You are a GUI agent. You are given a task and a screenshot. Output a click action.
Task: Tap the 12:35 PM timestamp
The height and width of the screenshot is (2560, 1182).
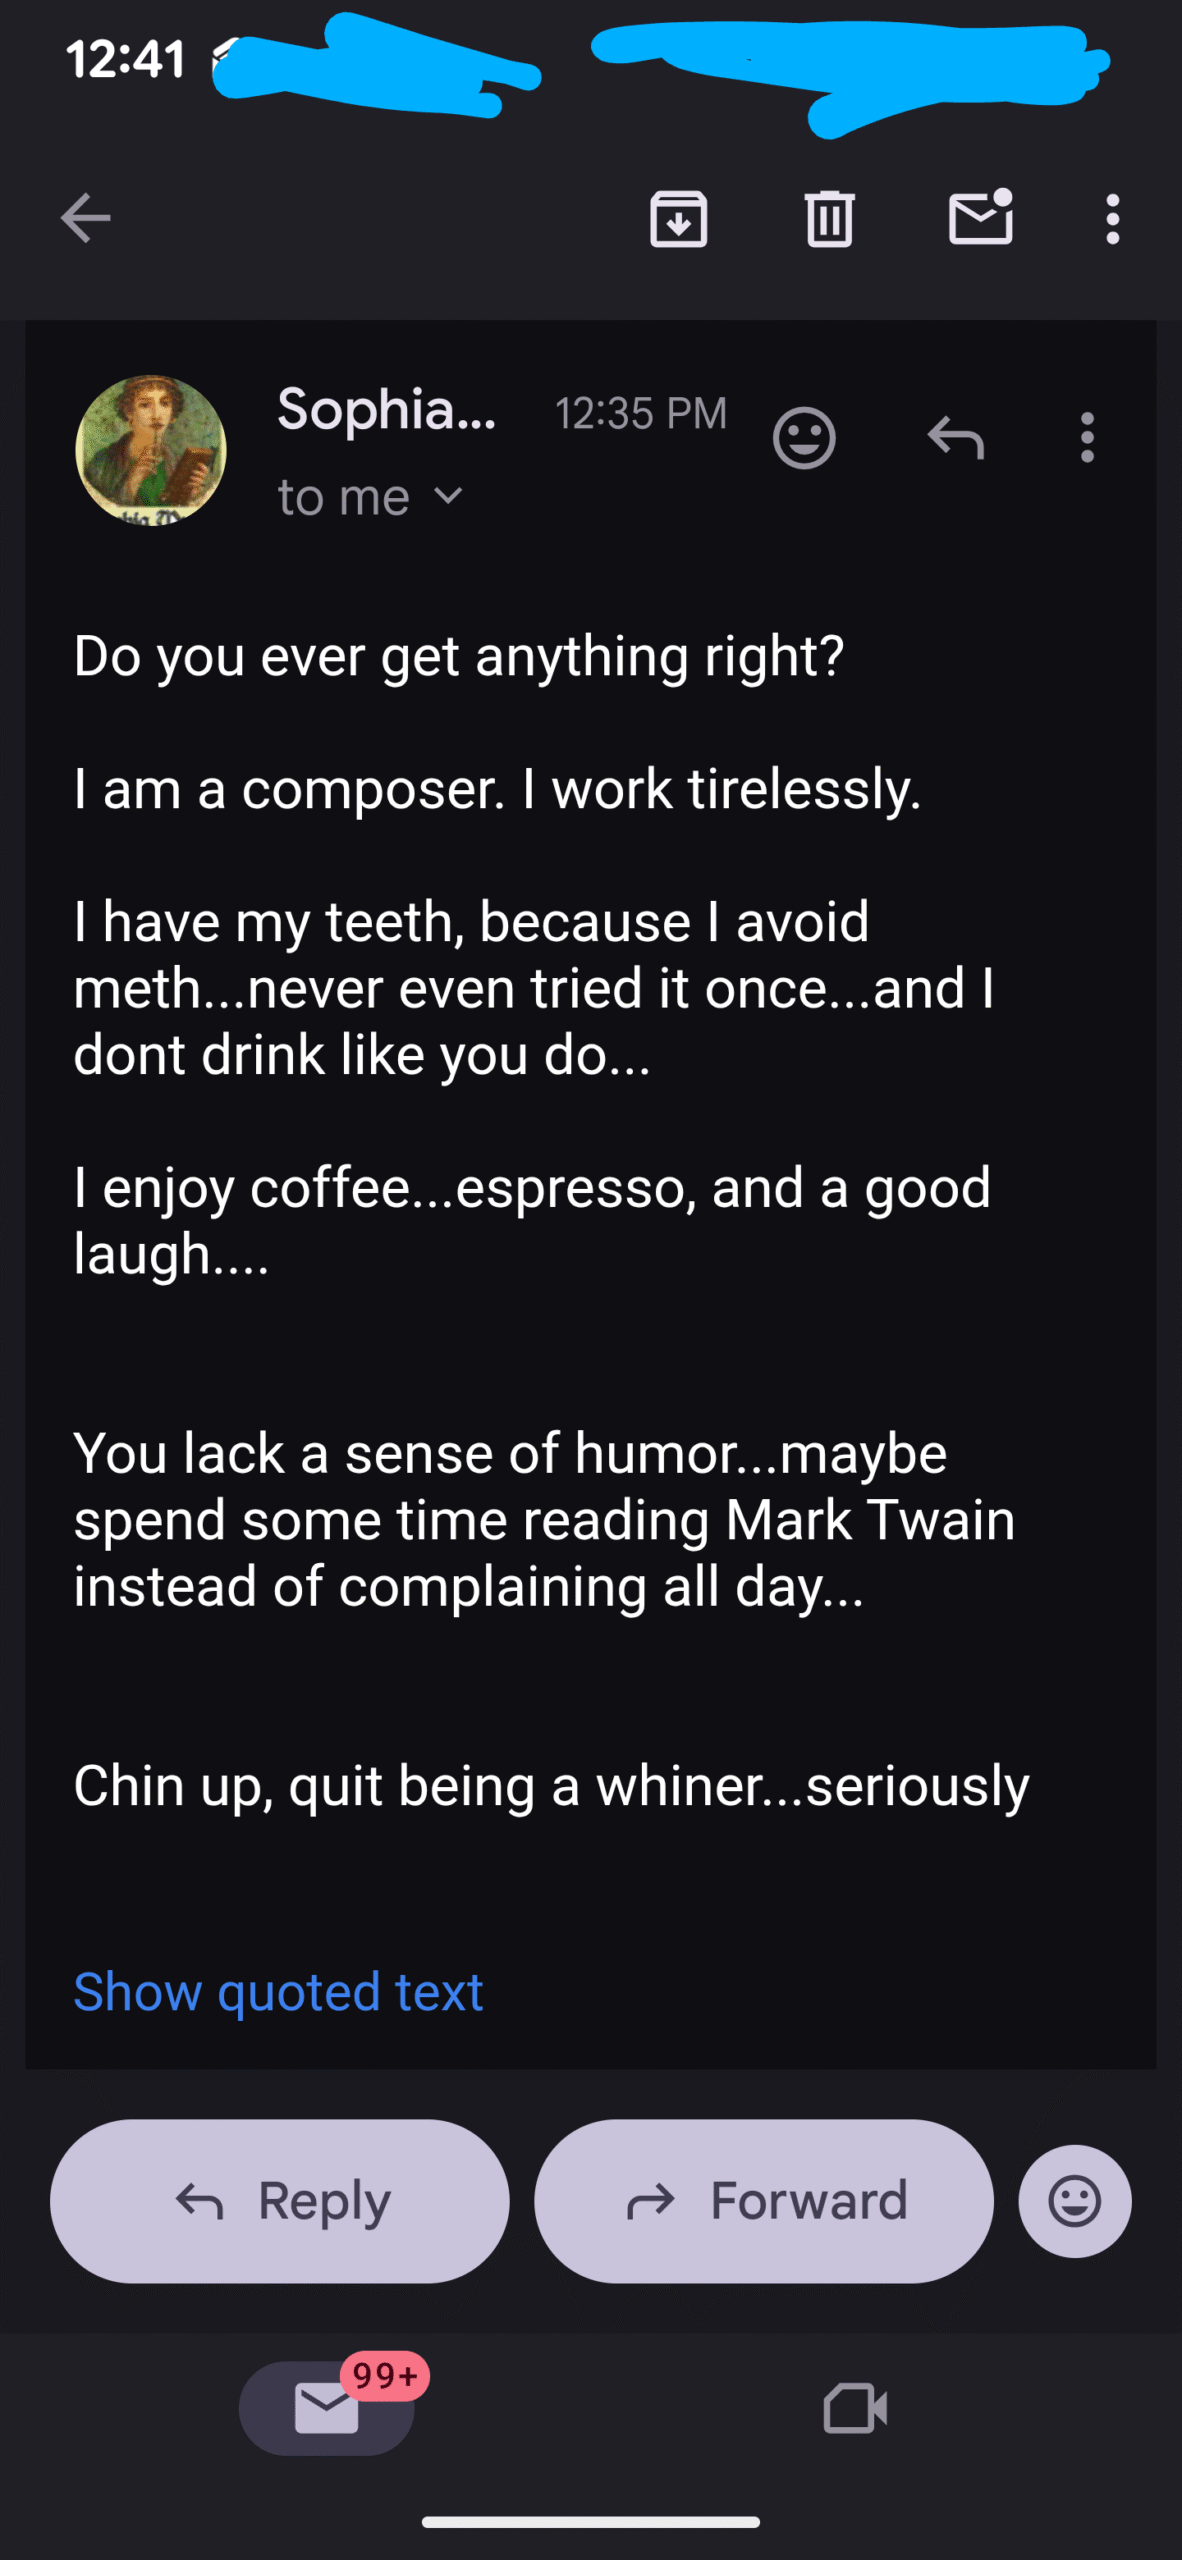[x=641, y=414]
